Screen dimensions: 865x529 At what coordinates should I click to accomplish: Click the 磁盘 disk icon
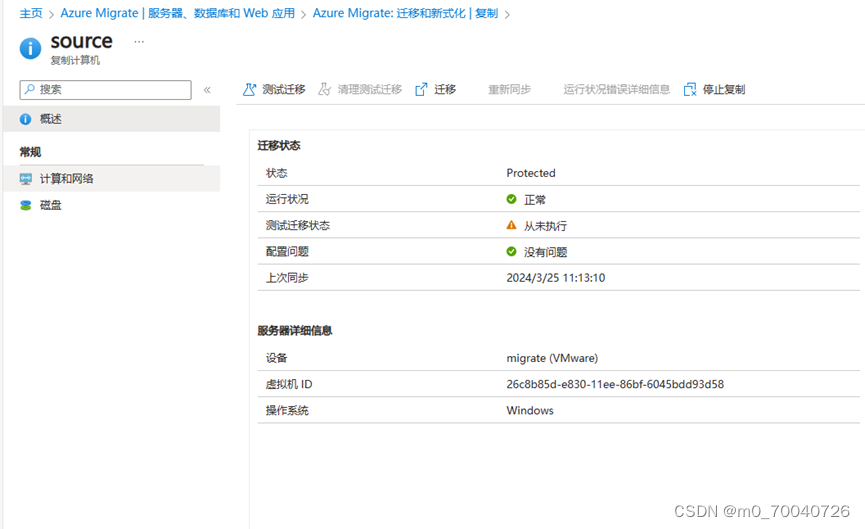click(x=25, y=205)
